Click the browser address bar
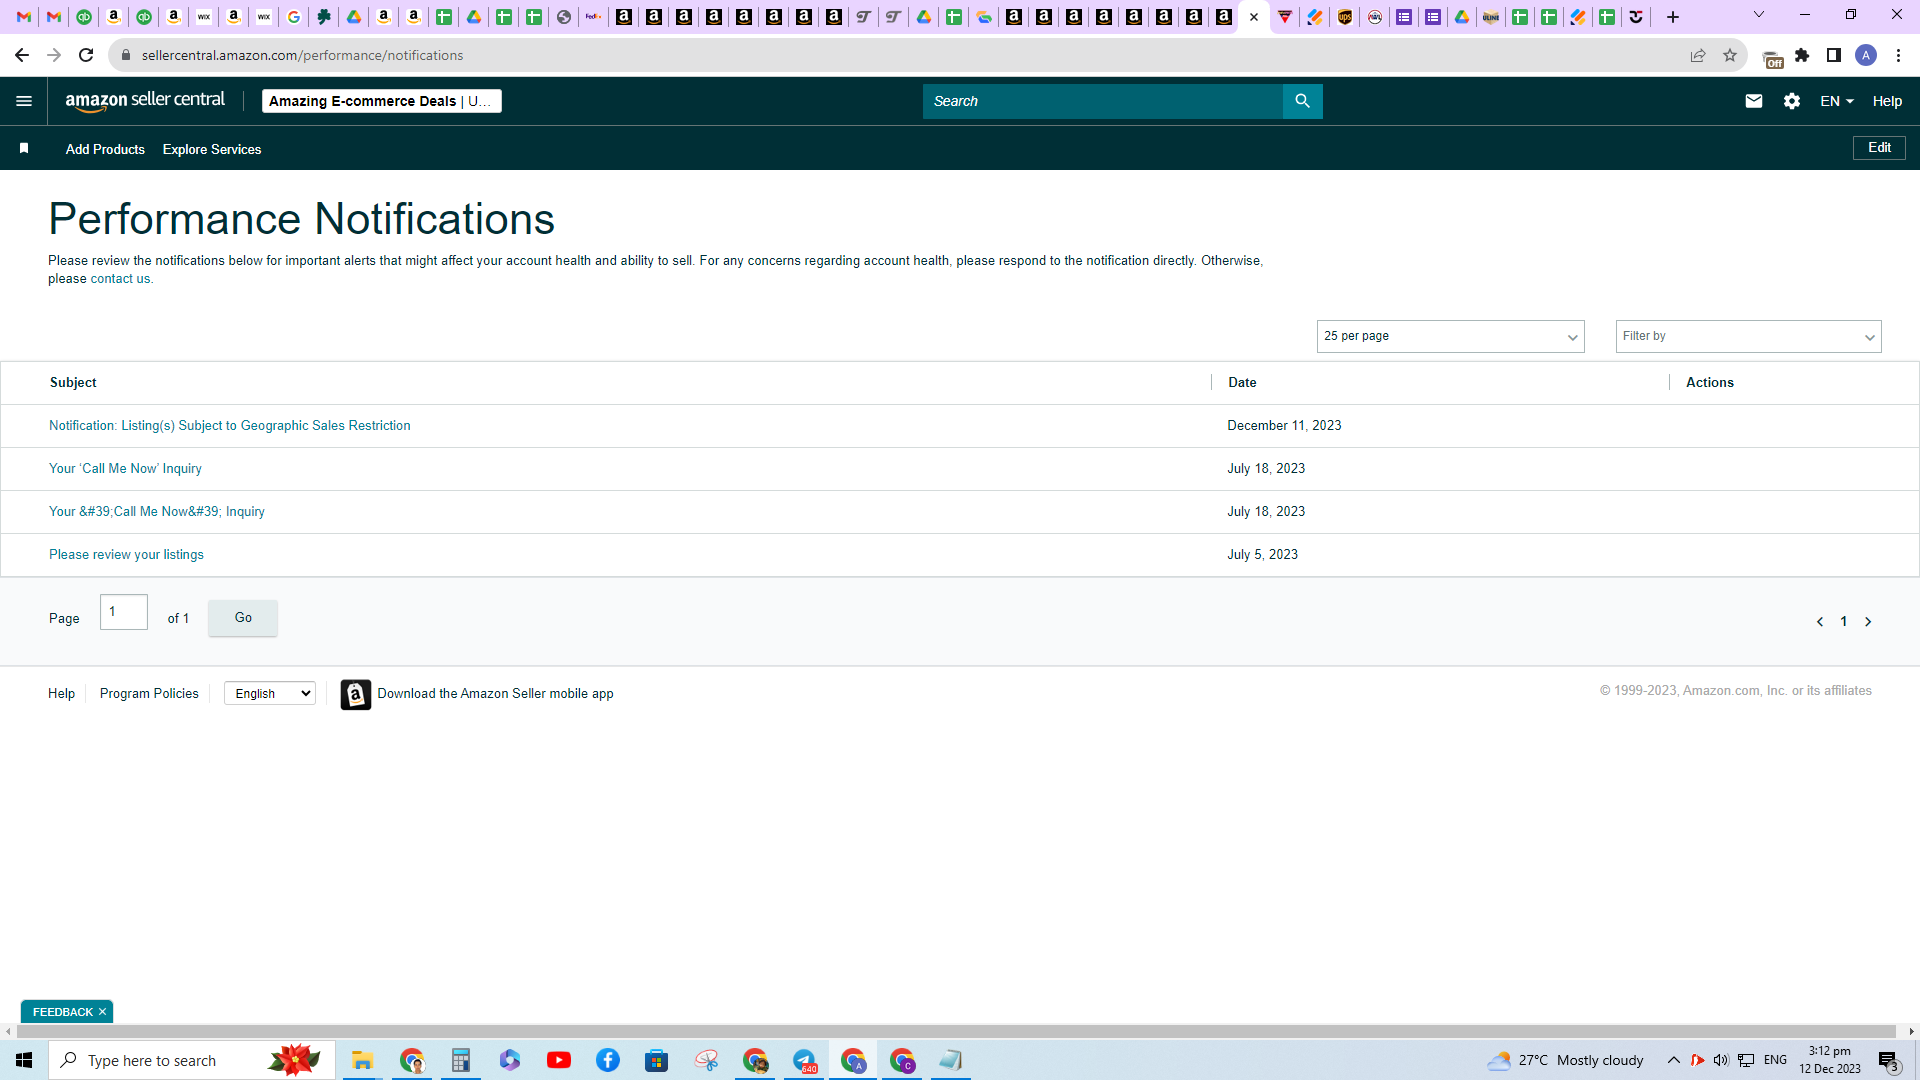1920x1080 pixels. click(900, 55)
